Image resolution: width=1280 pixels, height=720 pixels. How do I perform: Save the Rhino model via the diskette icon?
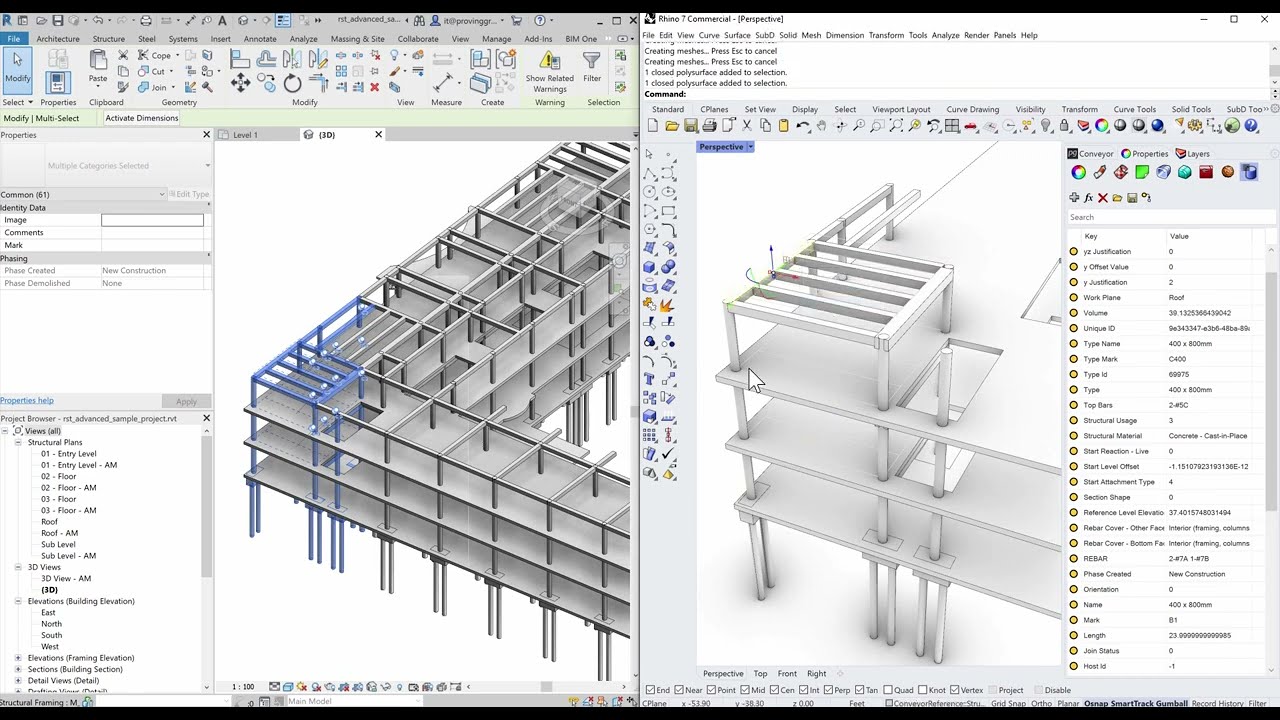(x=690, y=125)
